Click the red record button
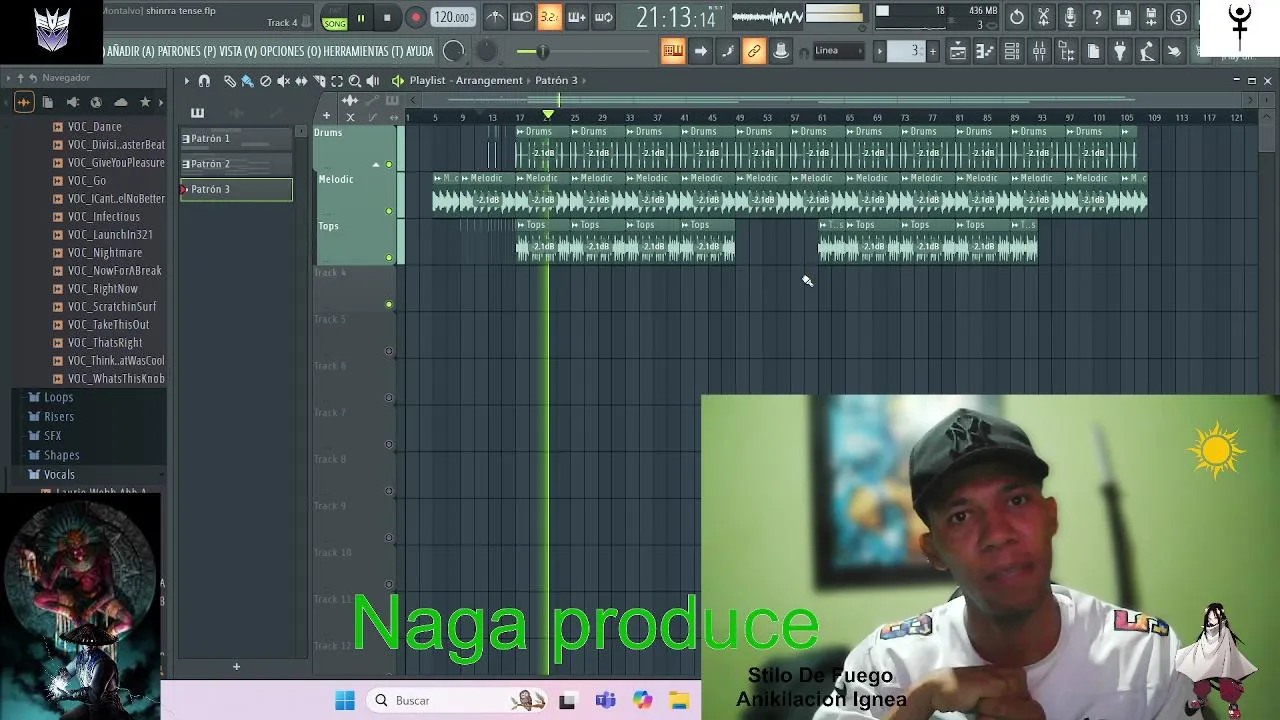Image resolution: width=1280 pixels, height=720 pixels. tap(415, 18)
